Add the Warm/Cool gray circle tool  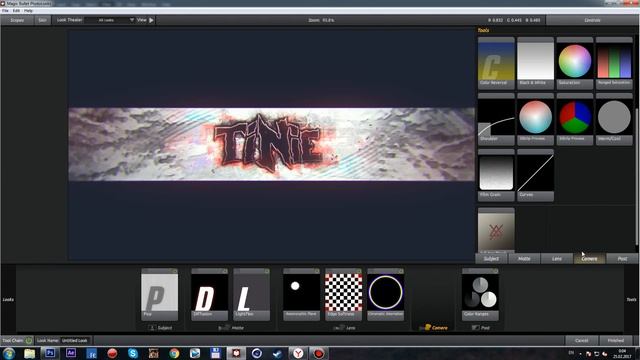(x=614, y=119)
